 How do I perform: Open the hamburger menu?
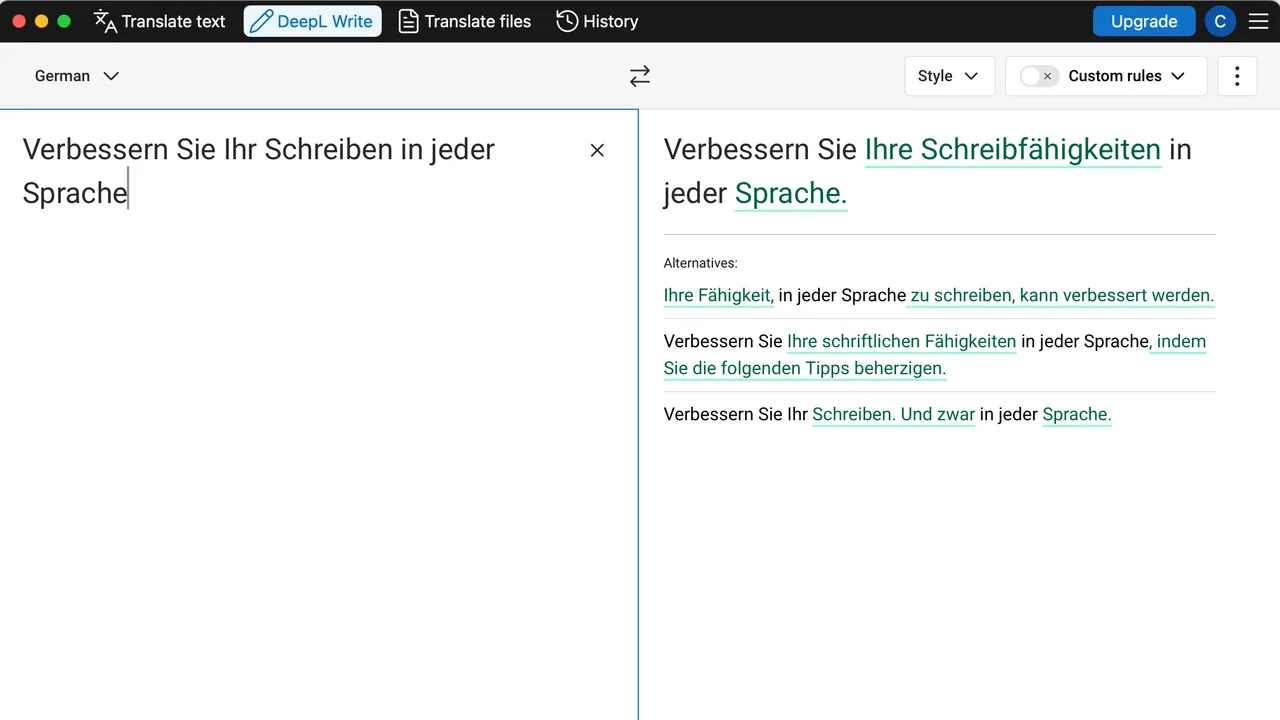(x=1258, y=21)
